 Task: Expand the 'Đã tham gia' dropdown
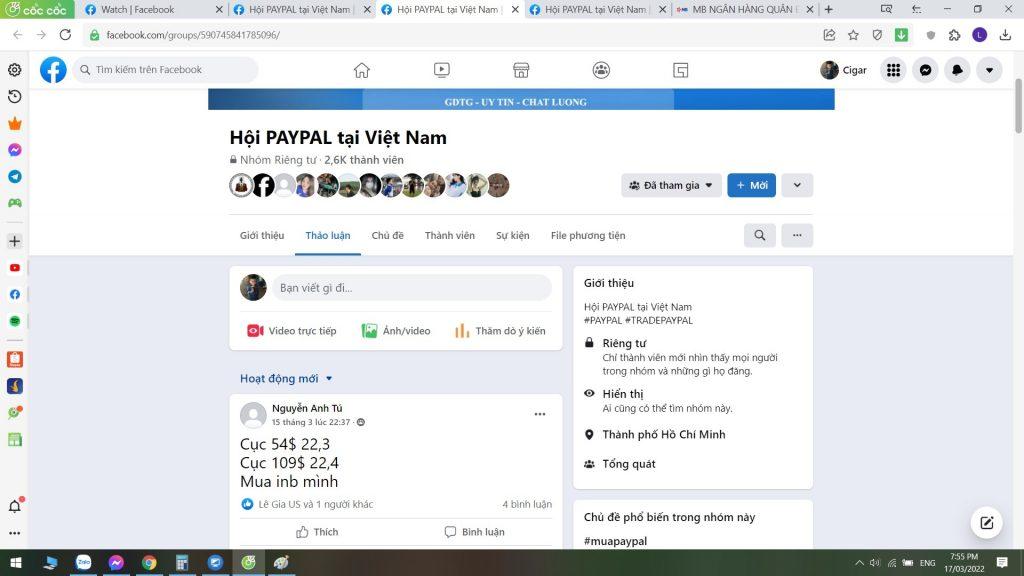[671, 185]
